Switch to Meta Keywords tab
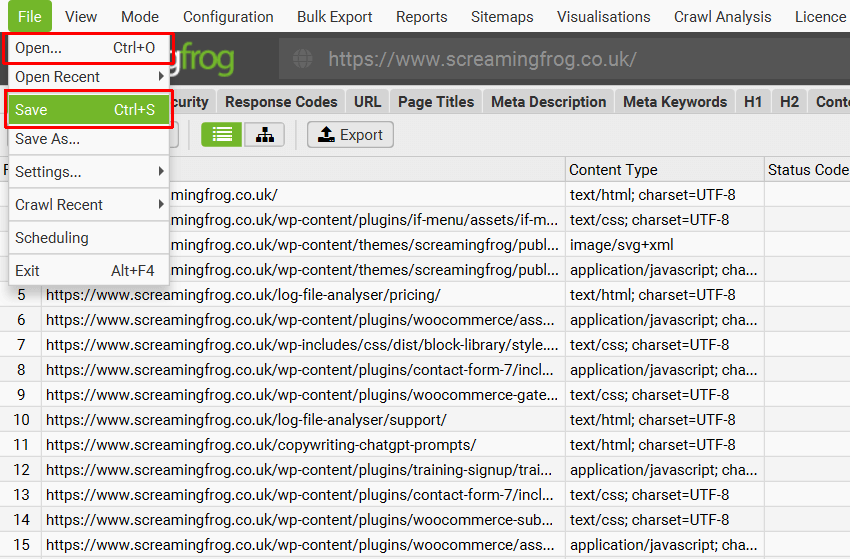 [x=675, y=102]
